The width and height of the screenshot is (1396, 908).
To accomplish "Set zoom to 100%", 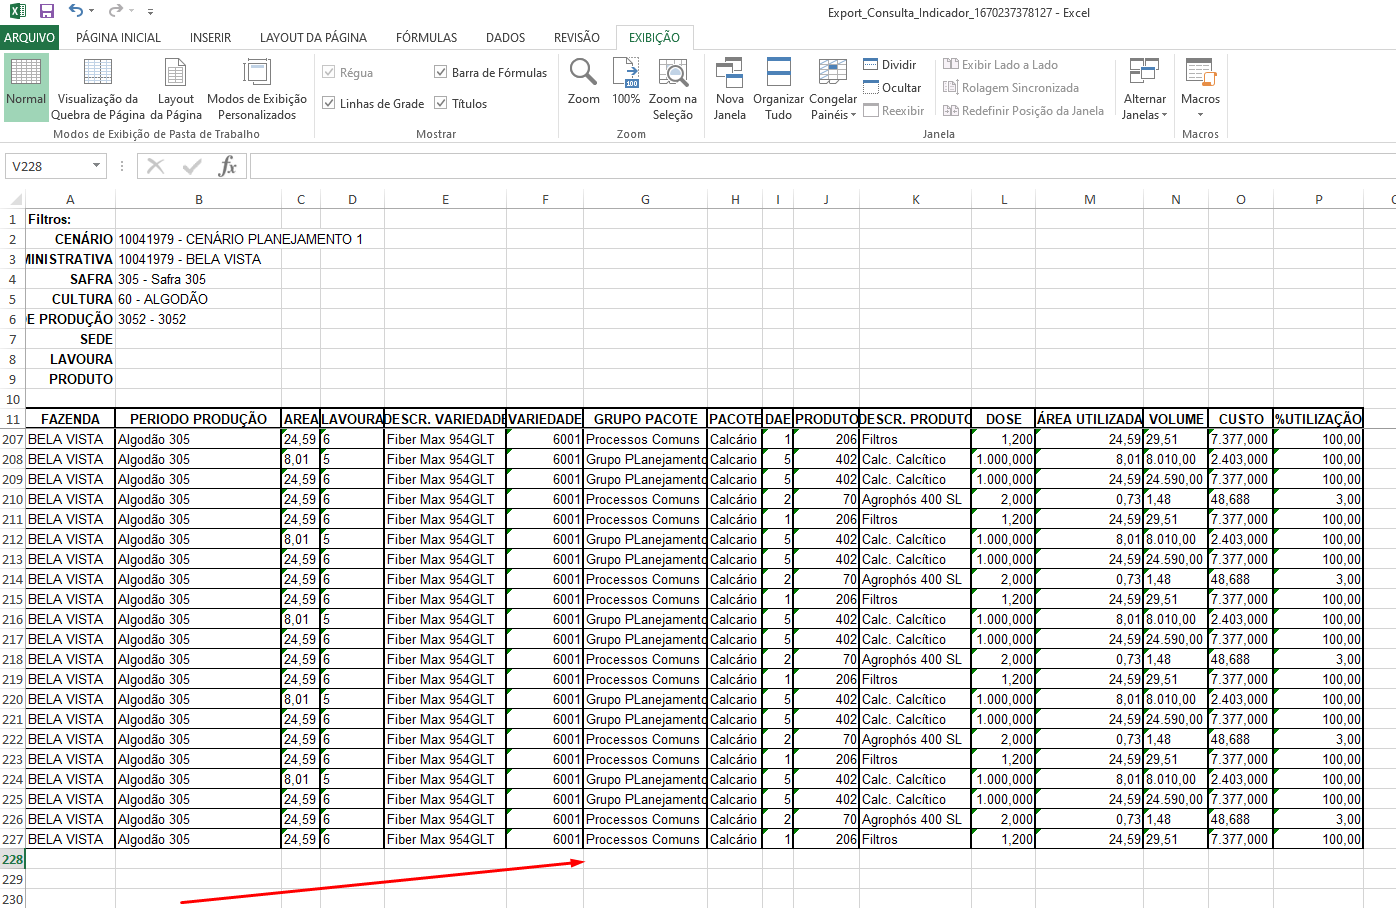I will (x=626, y=82).
